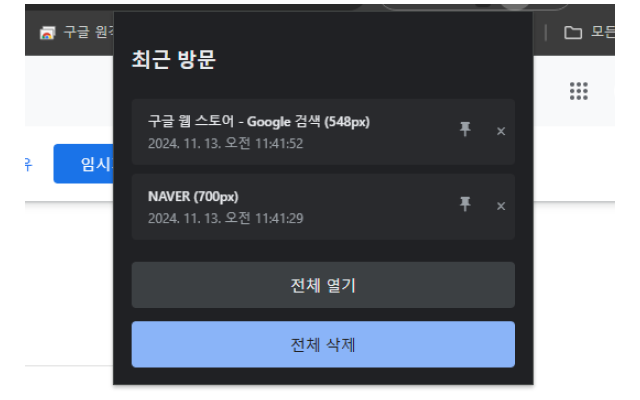Screen dimensions: 640x400
Task: Click 전체 삭제 button
Action: coord(323,344)
